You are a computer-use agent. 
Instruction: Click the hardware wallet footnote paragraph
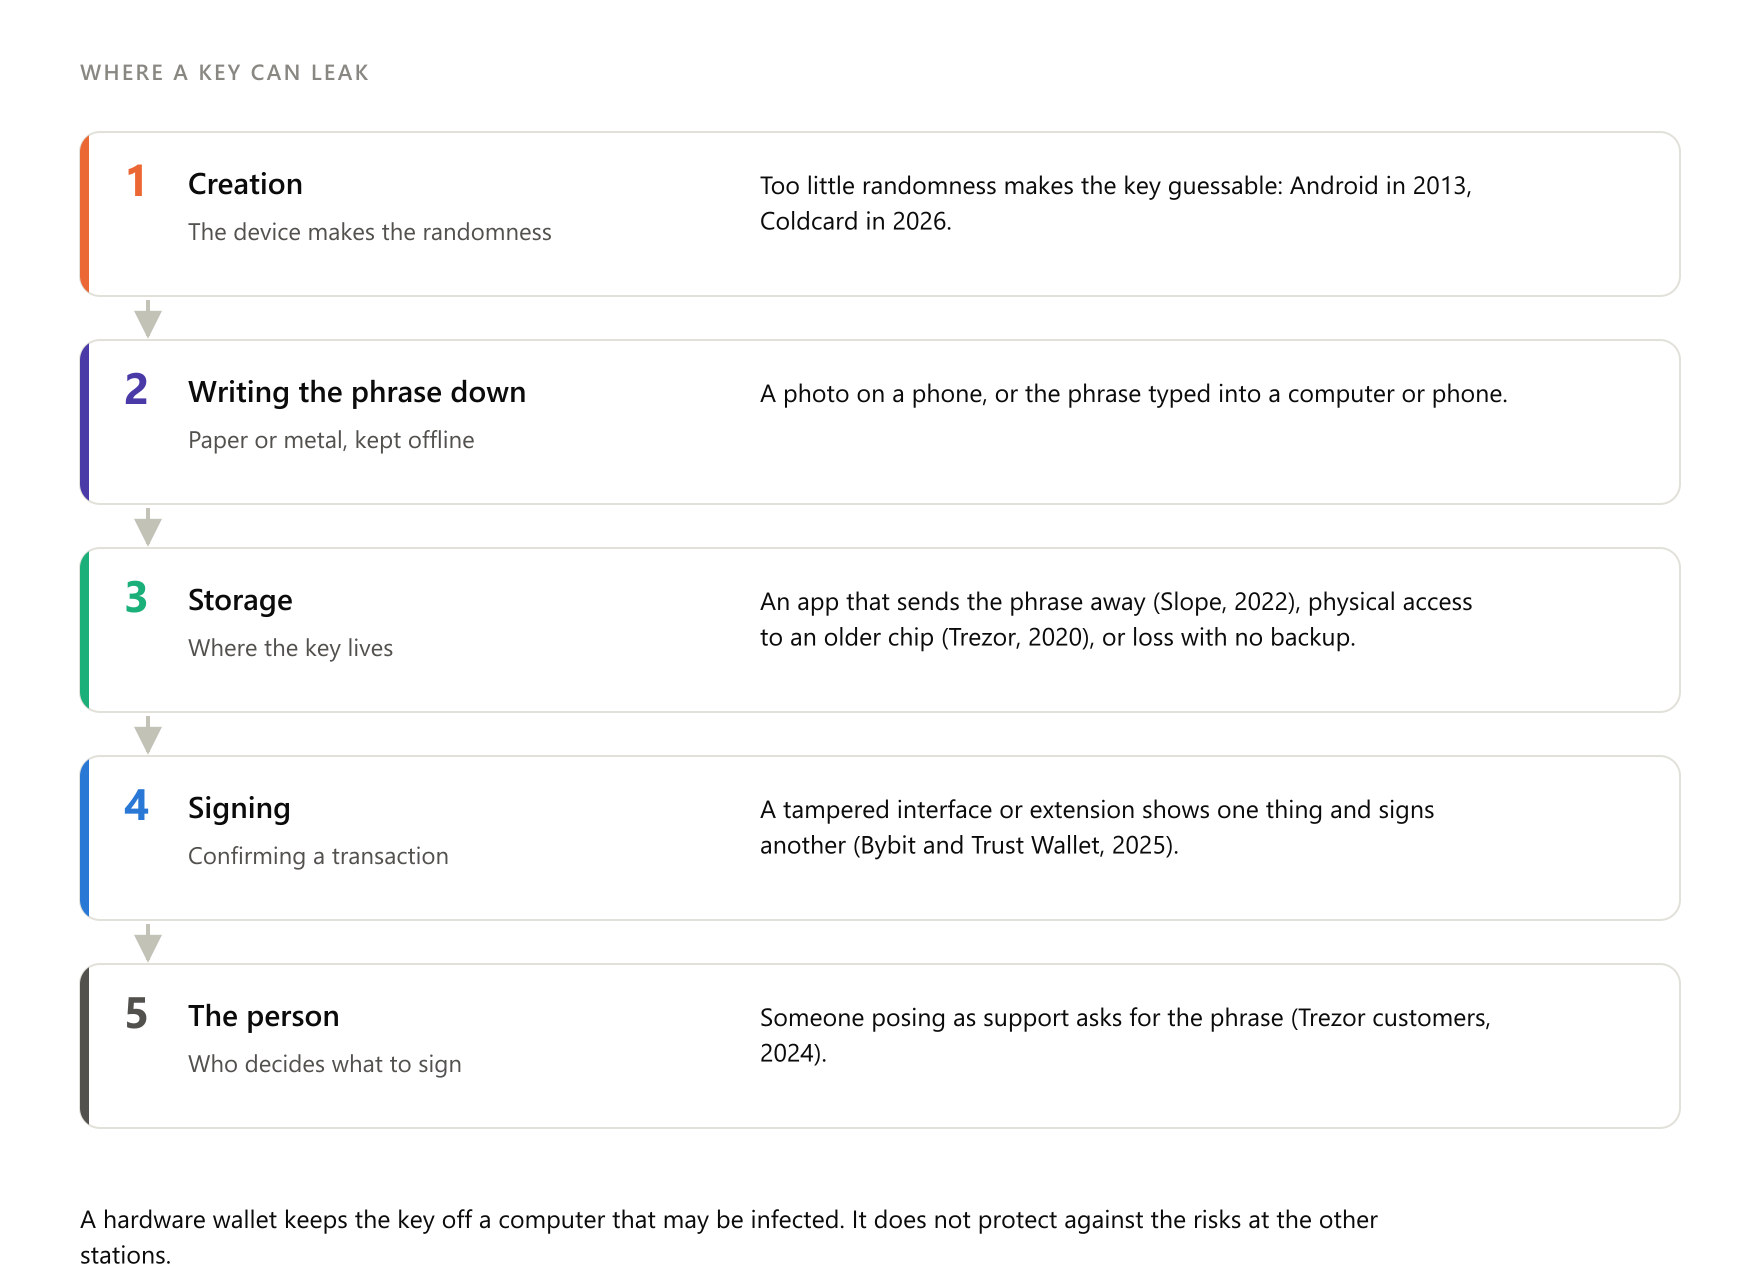pos(729,1237)
